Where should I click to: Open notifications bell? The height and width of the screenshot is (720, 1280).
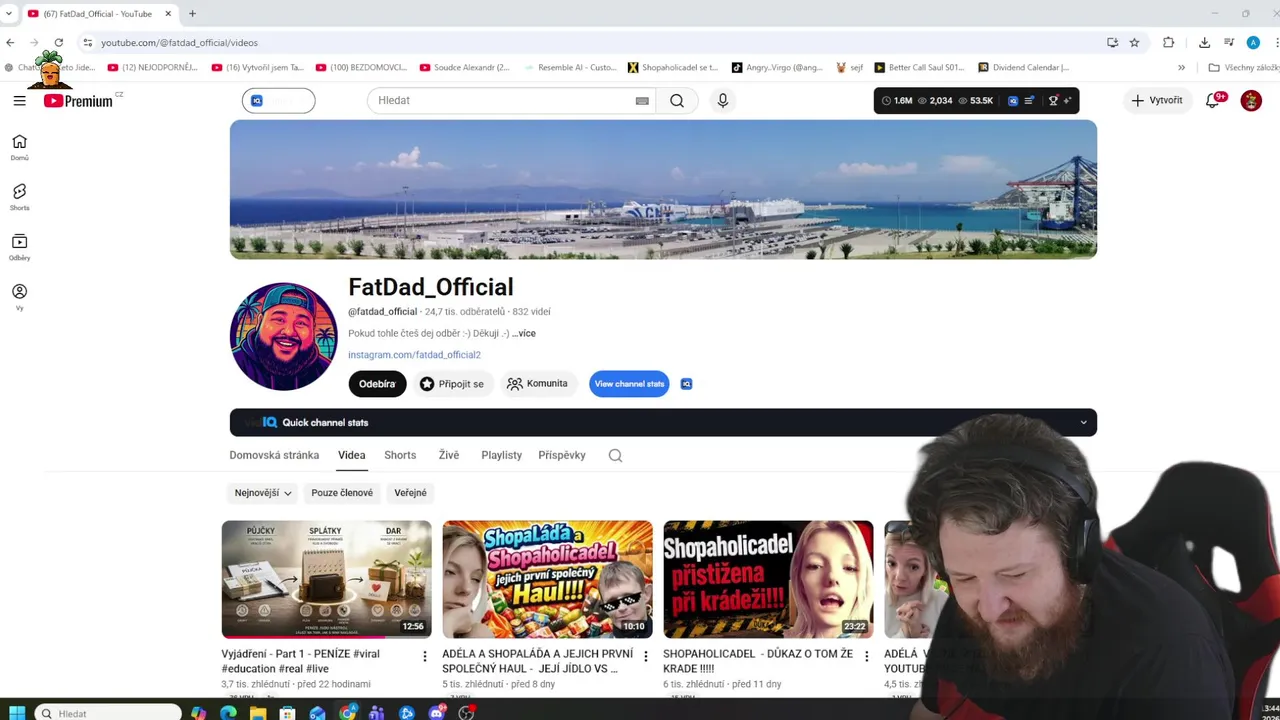(x=1213, y=100)
